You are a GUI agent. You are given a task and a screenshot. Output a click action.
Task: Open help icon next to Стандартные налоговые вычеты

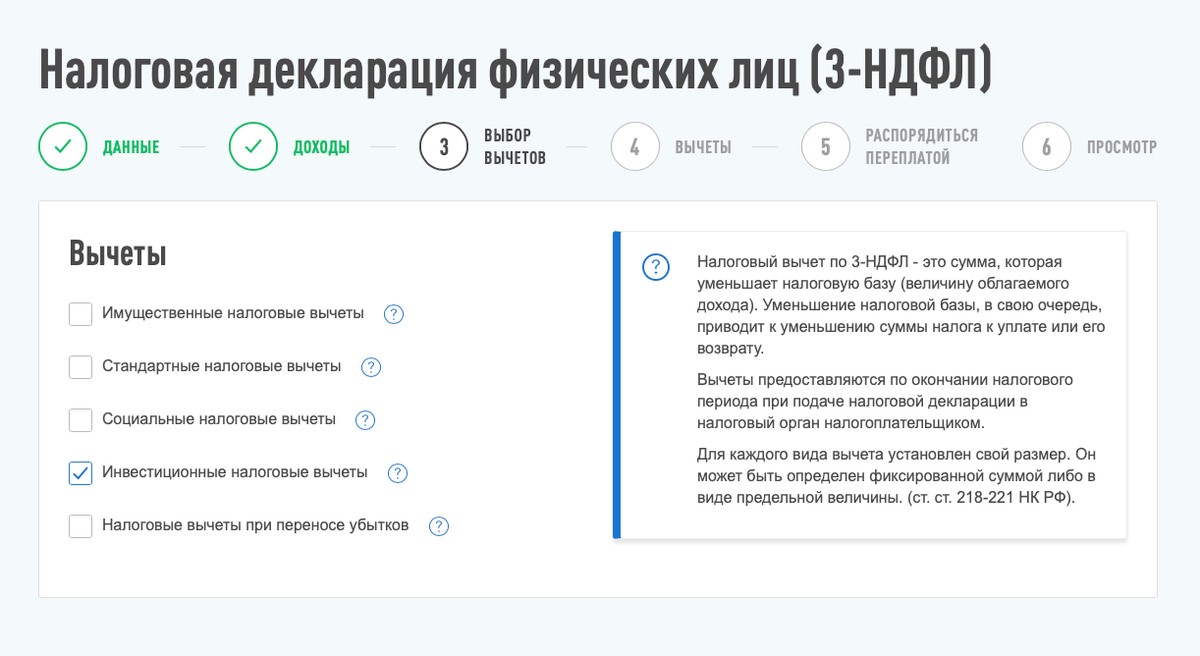click(x=371, y=367)
